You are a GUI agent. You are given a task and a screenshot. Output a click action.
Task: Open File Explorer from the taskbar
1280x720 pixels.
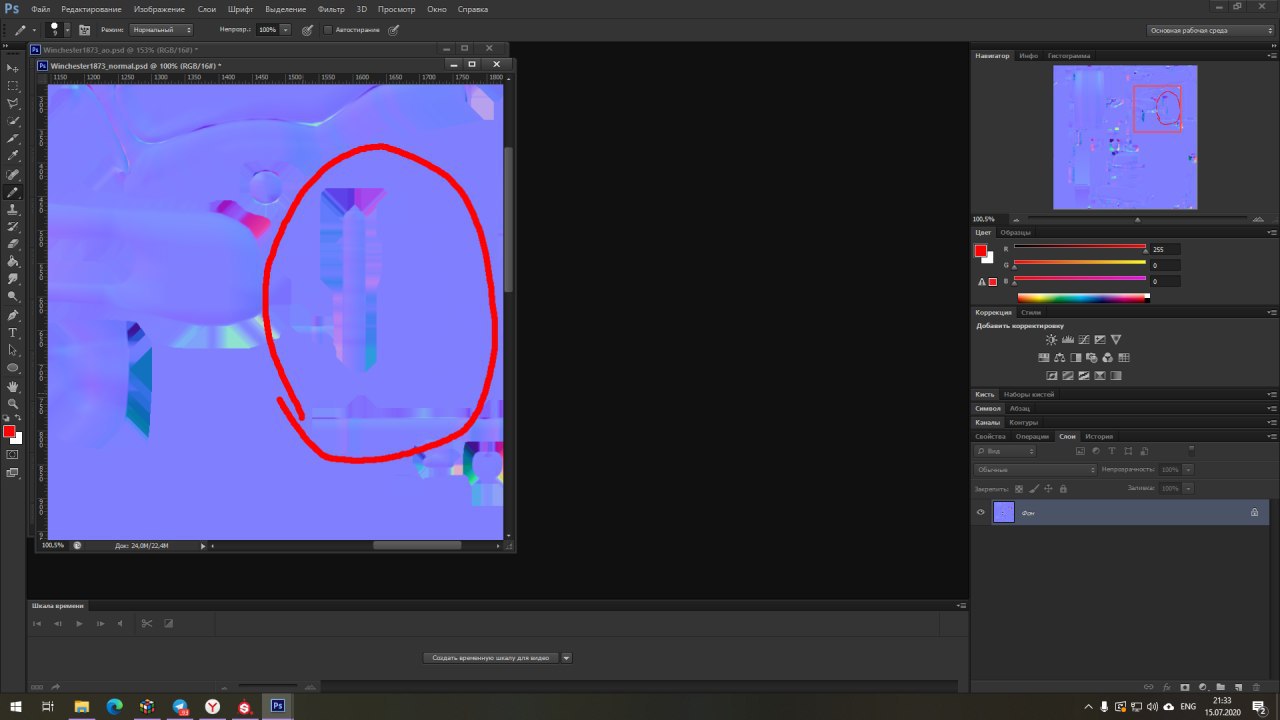click(x=82, y=706)
